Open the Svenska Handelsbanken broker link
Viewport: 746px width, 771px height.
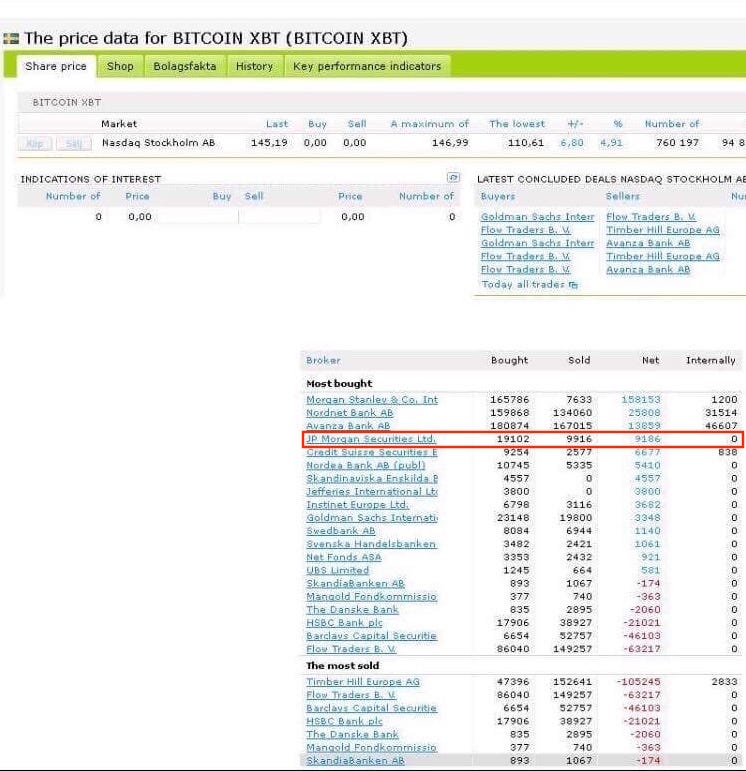(371, 544)
